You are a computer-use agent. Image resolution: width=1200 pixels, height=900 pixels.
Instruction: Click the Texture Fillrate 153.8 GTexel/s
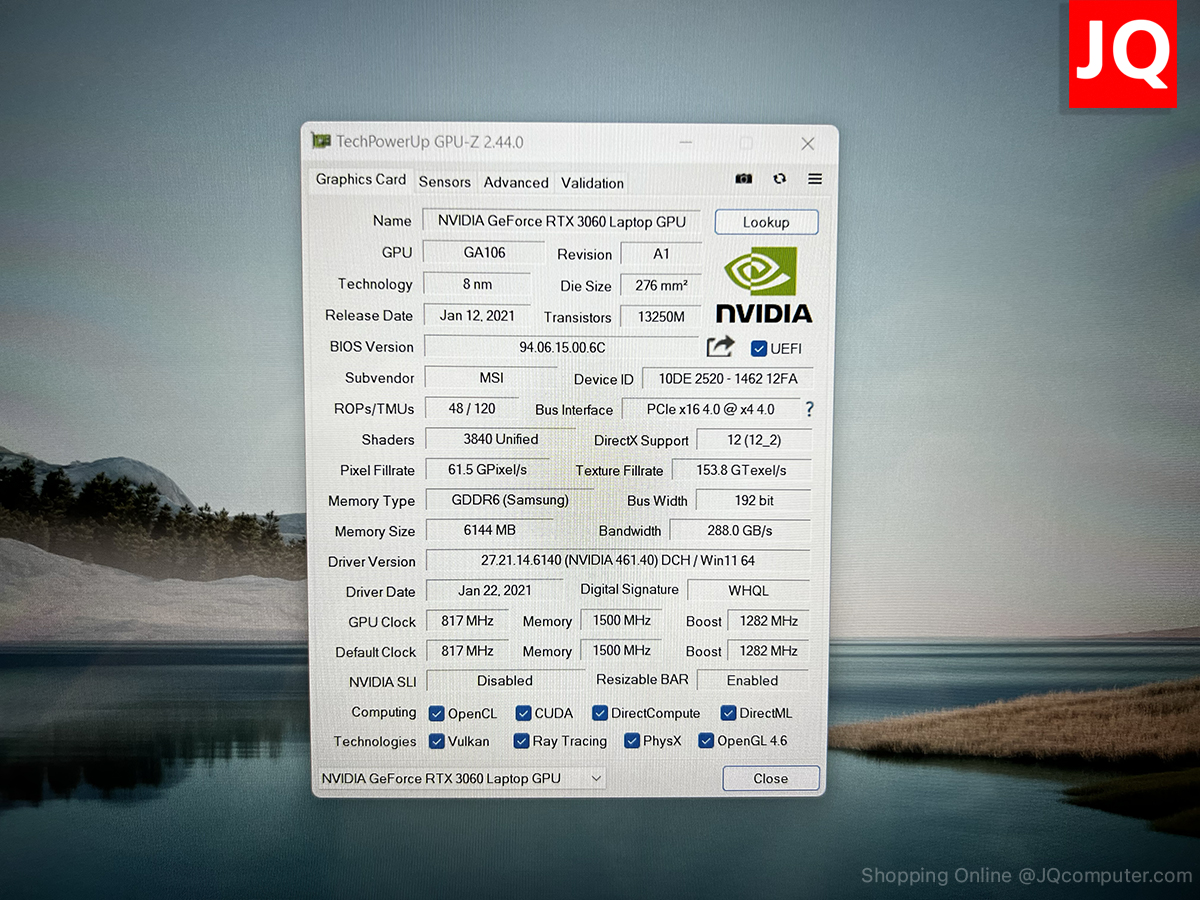(x=741, y=470)
